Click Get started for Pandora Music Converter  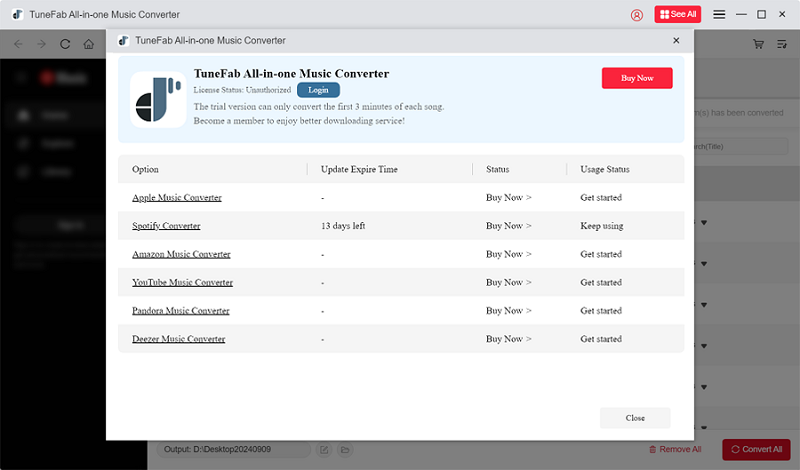601,310
